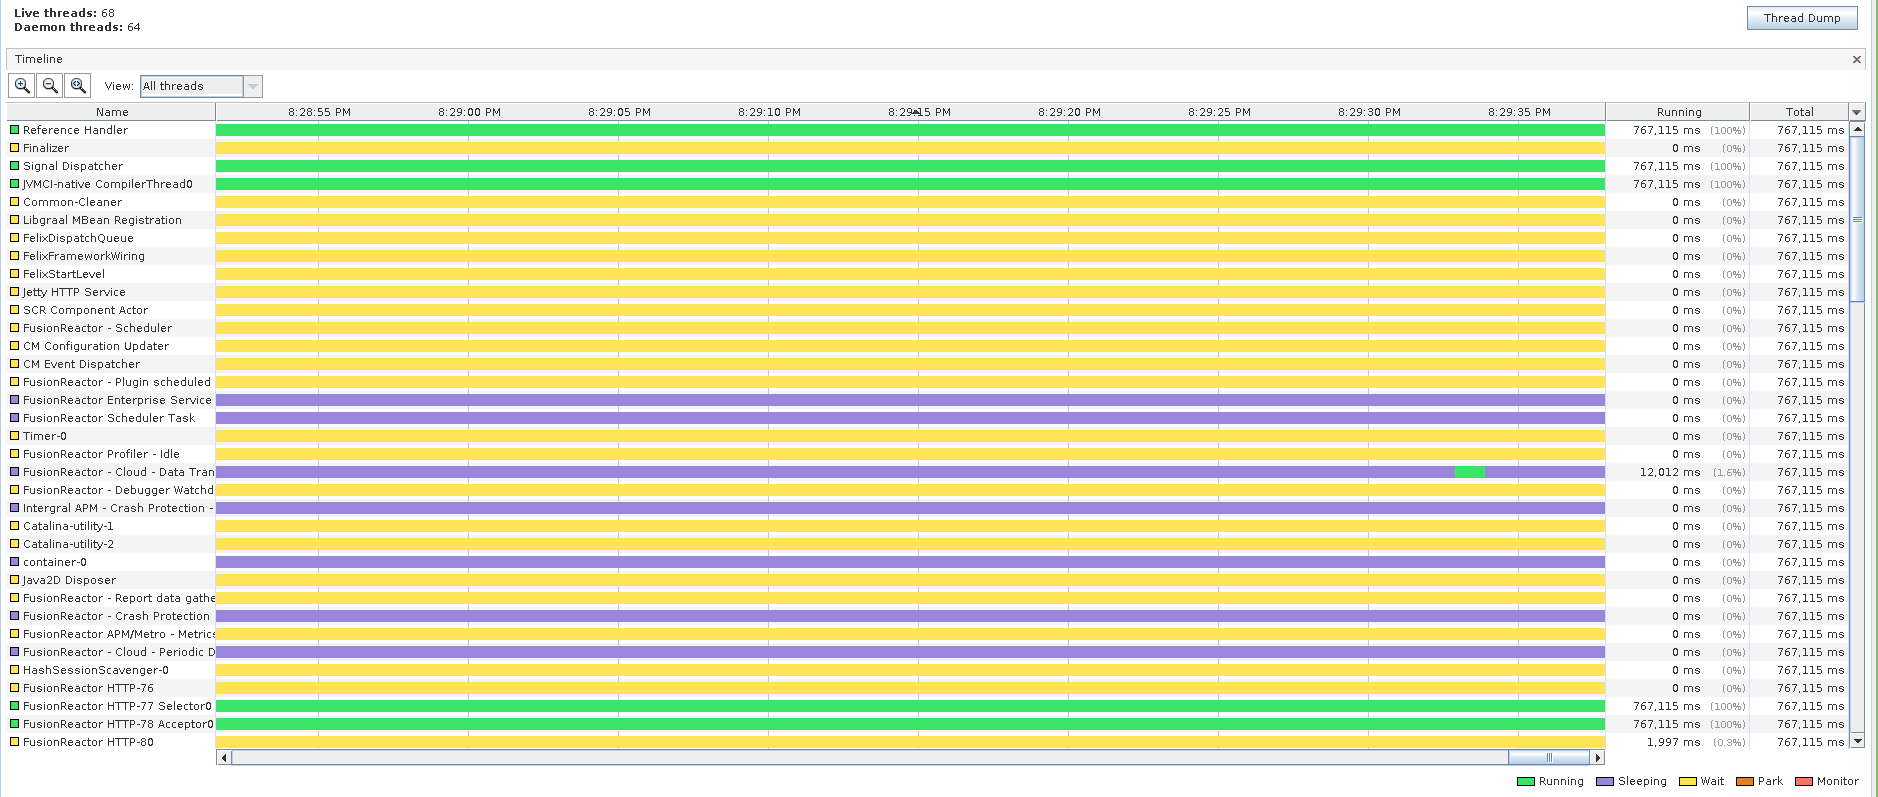The width and height of the screenshot is (1878, 797).
Task: Click the Signal Dispatcher green timeline bar
Action: (910, 166)
